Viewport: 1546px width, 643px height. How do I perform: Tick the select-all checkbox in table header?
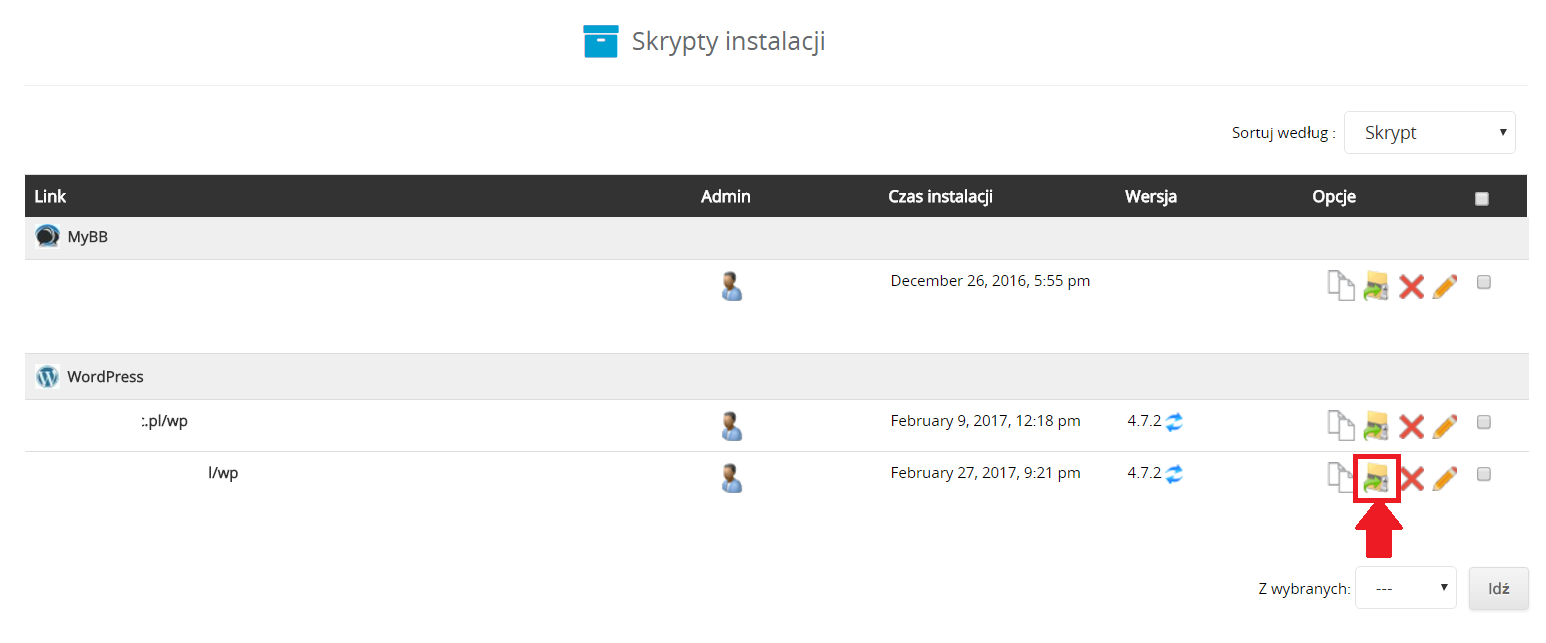pos(1482,198)
